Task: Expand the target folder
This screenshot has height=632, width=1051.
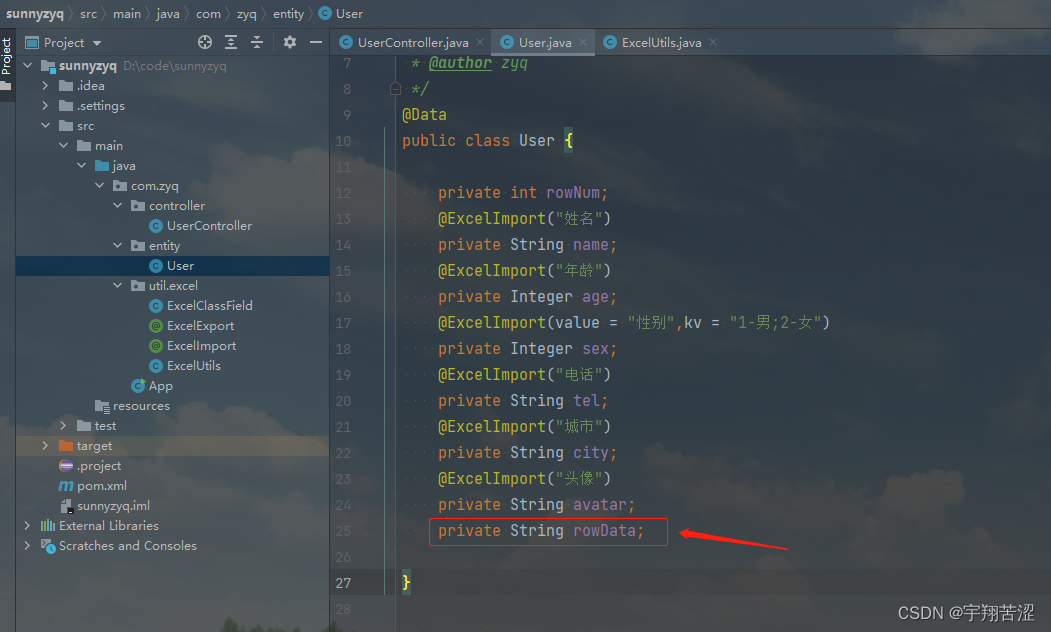Action: click(x=46, y=446)
